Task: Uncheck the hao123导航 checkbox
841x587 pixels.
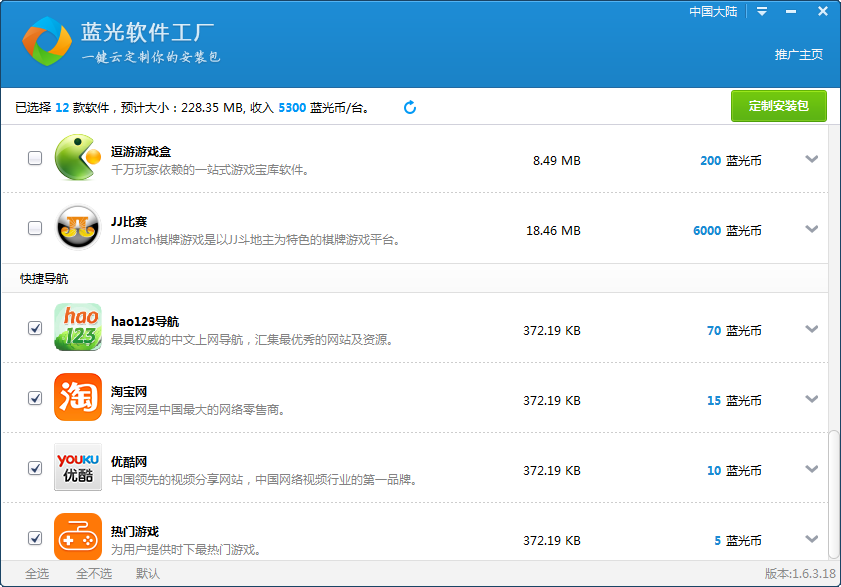Action: [34, 327]
